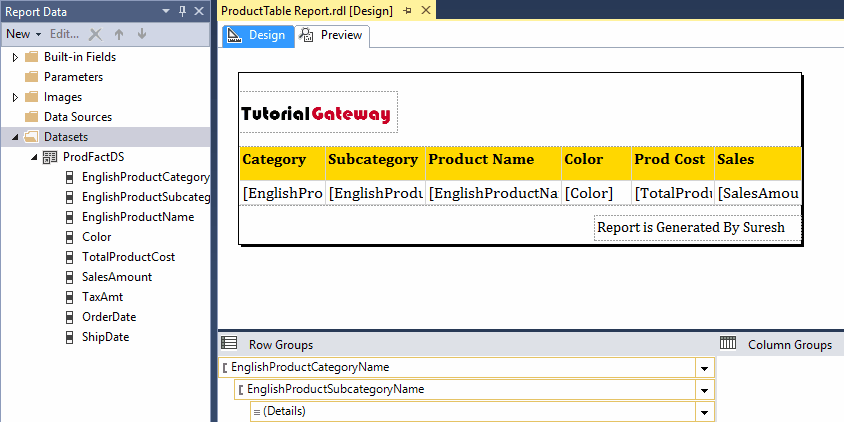Select the Color header cell

pos(596,163)
